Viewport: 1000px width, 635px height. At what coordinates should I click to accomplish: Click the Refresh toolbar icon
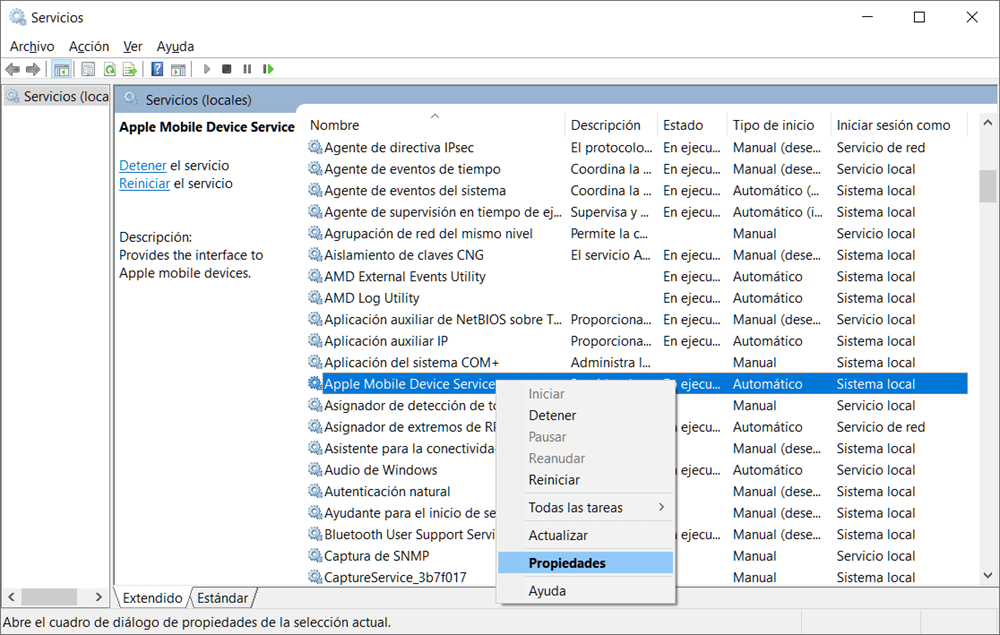coord(110,69)
